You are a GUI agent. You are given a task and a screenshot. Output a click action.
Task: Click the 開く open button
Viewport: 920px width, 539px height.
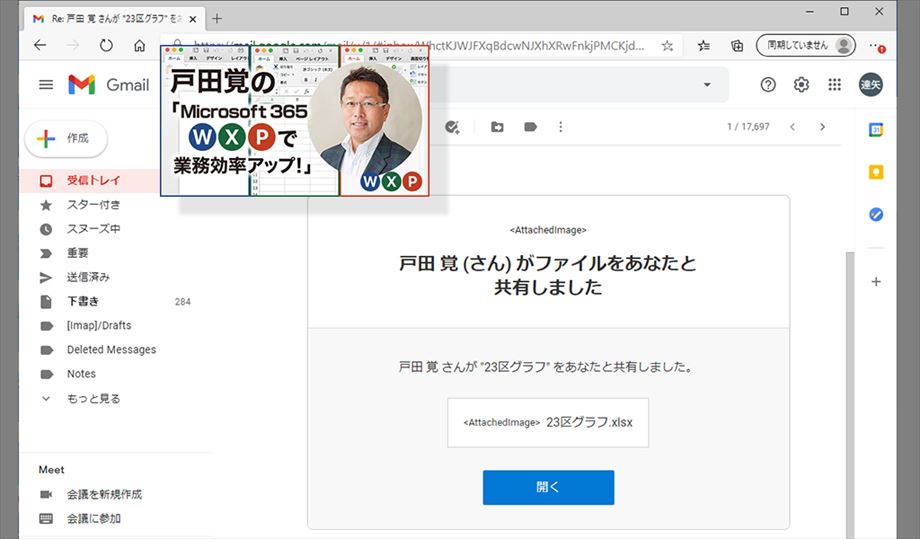549,487
